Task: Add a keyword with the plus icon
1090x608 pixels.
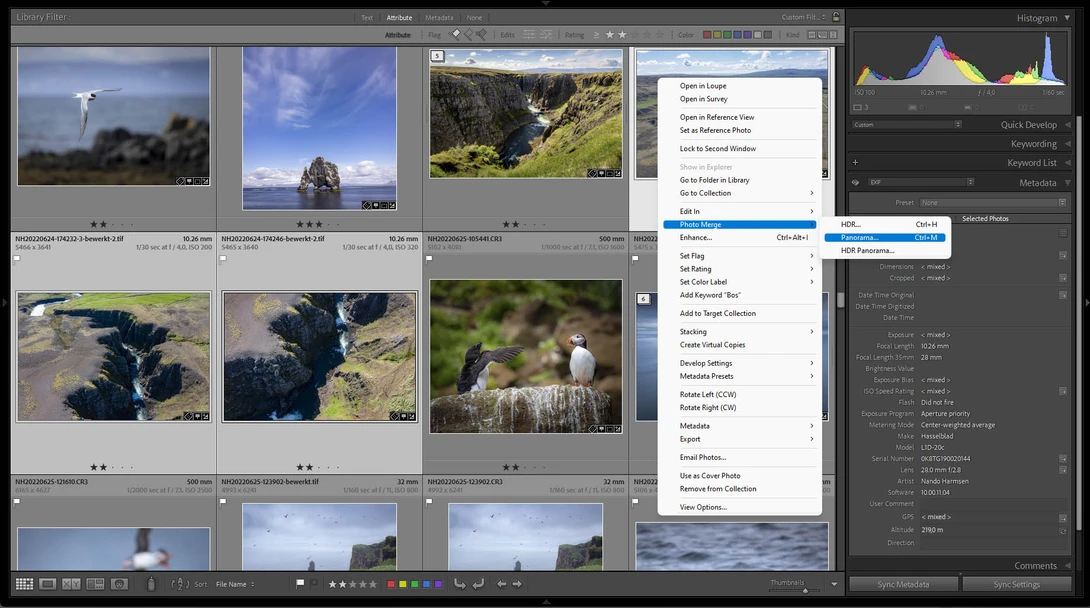Action: point(855,163)
